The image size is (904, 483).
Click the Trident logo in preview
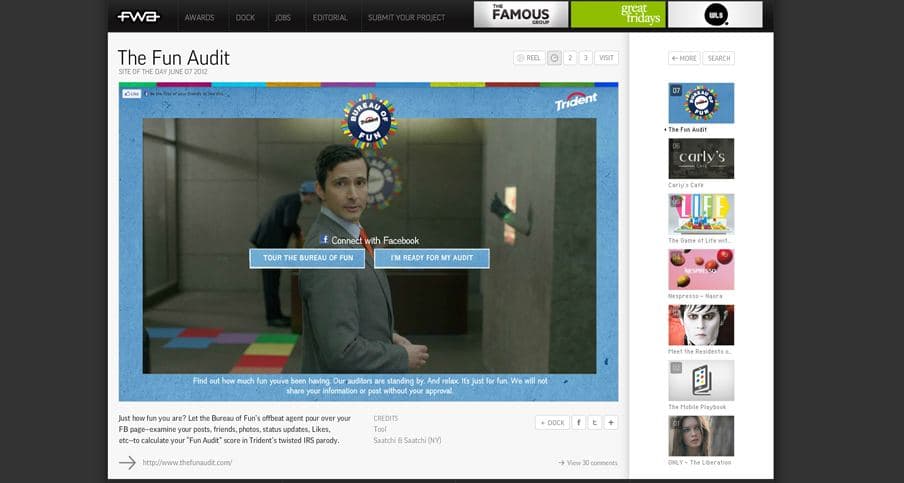pyautogui.click(x=576, y=101)
